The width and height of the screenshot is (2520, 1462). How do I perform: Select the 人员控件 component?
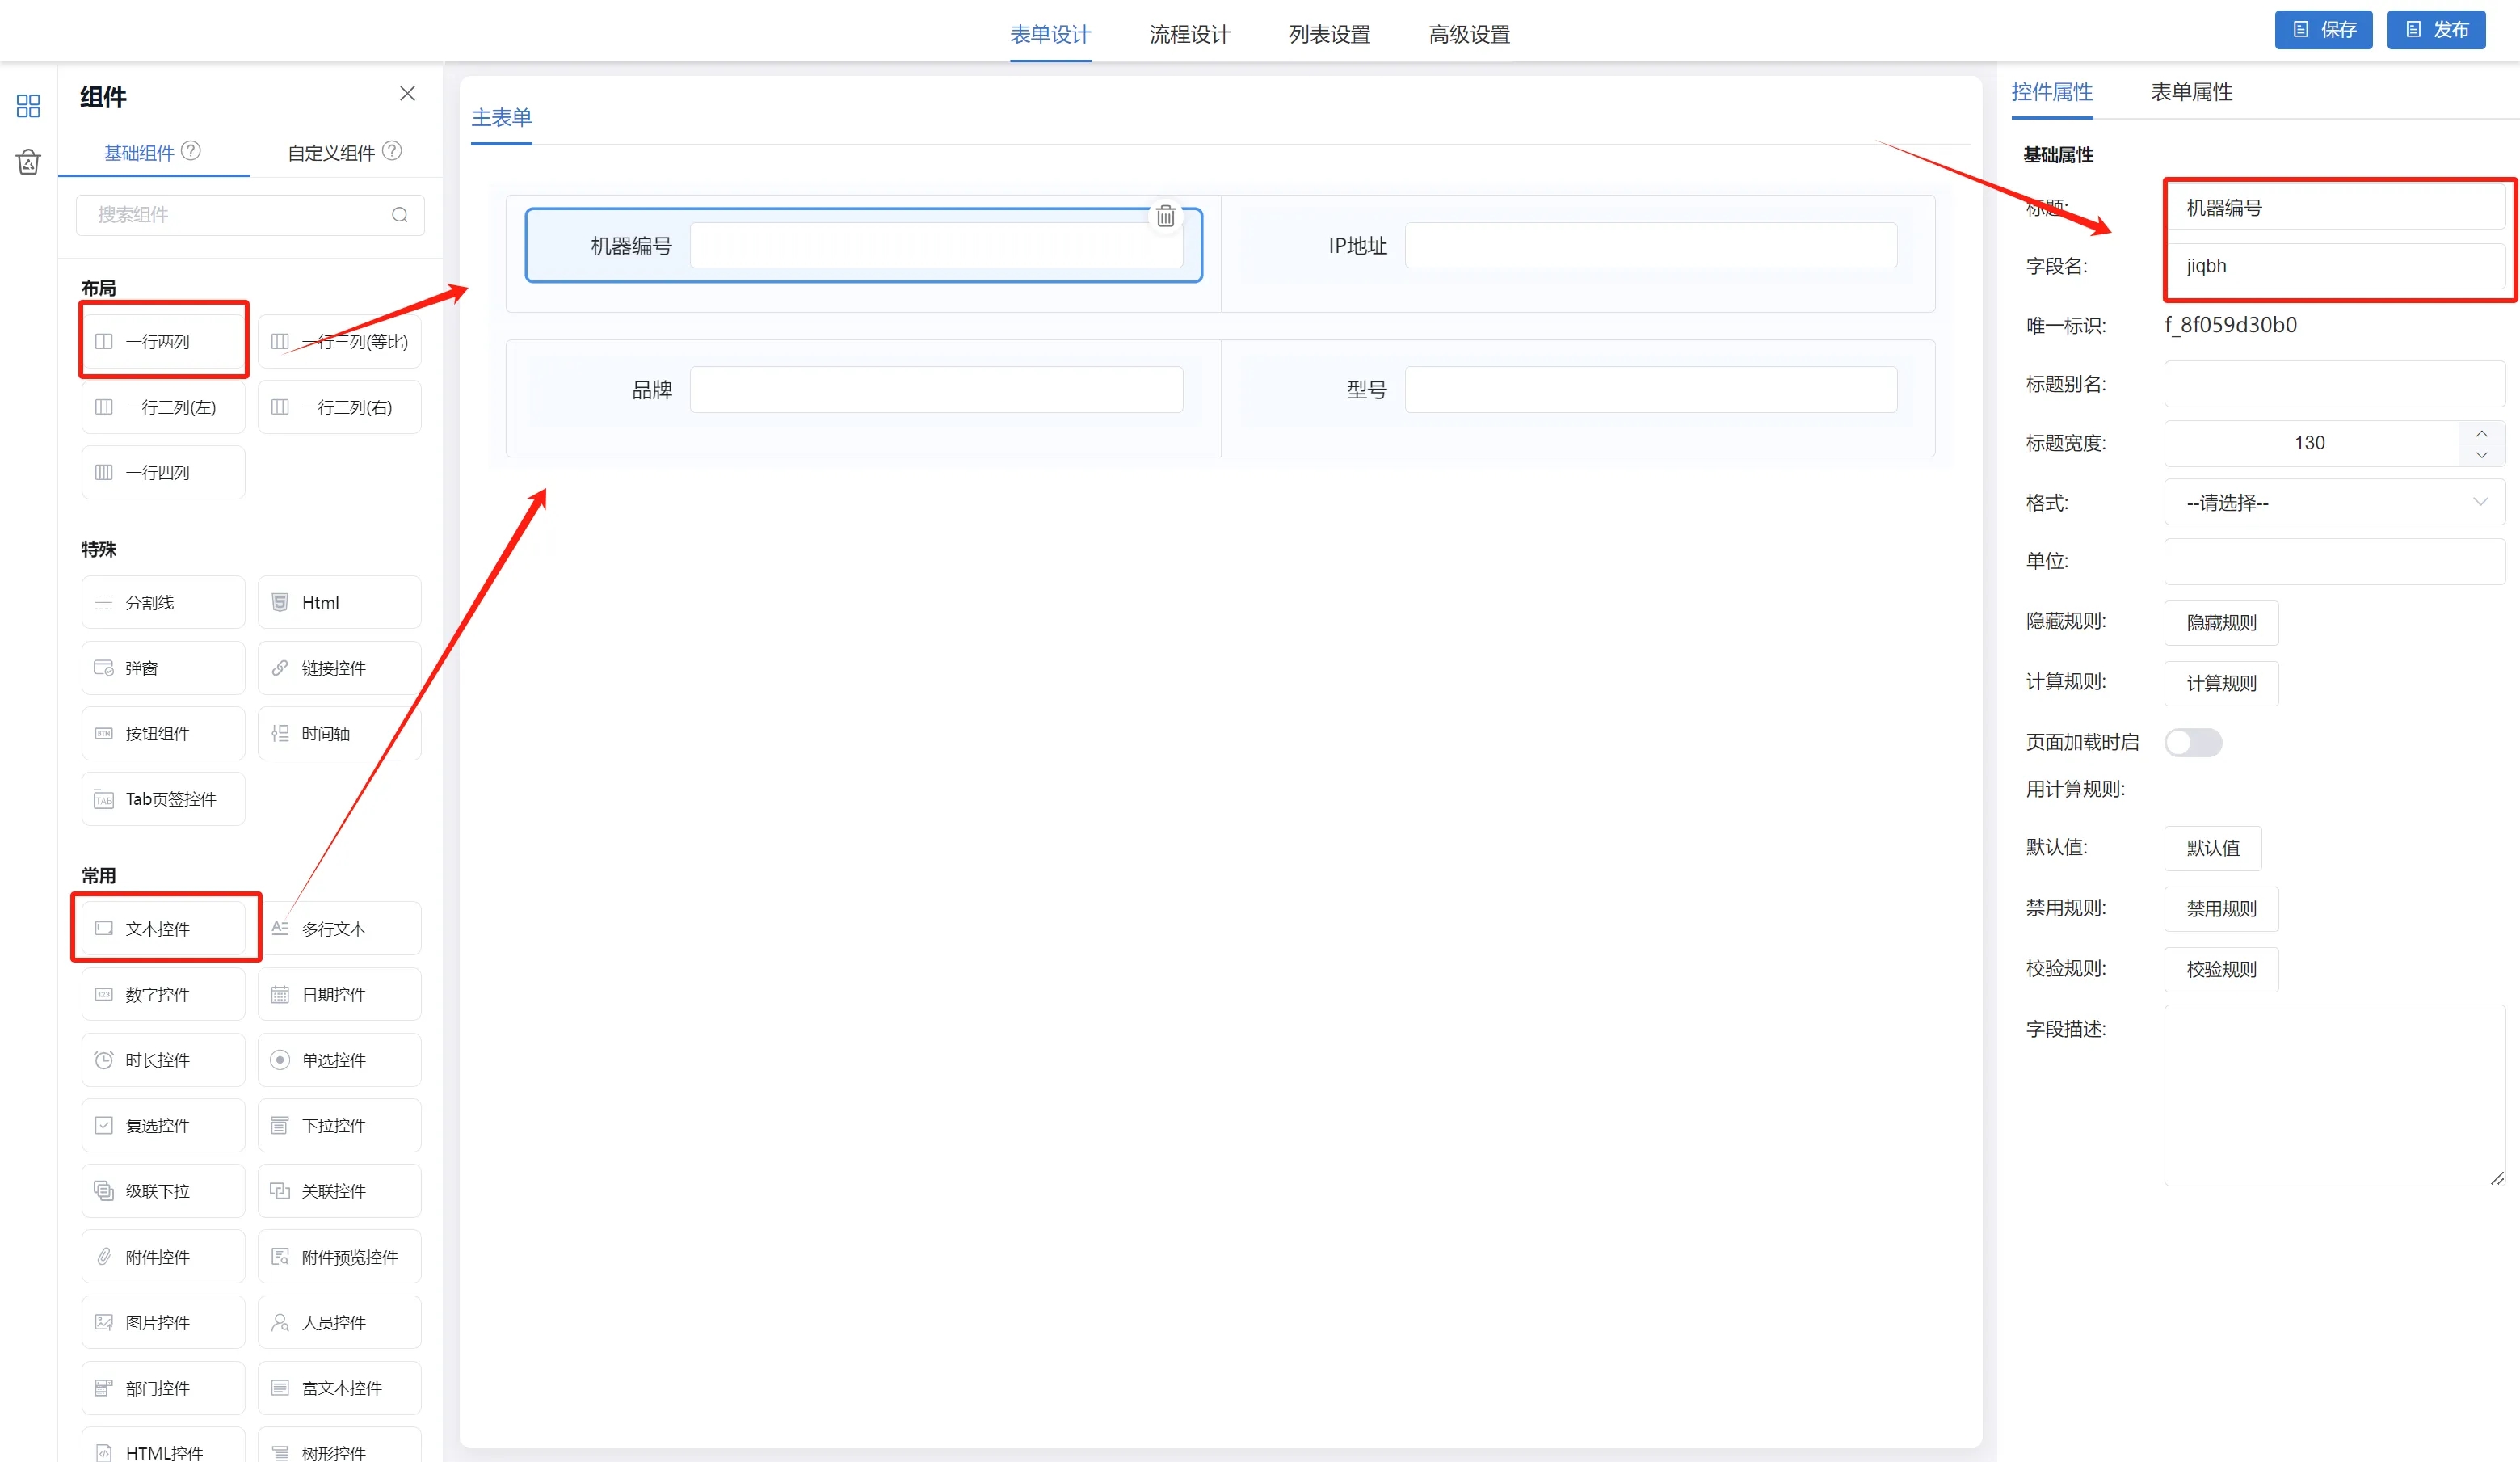pyautogui.click(x=339, y=1322)
